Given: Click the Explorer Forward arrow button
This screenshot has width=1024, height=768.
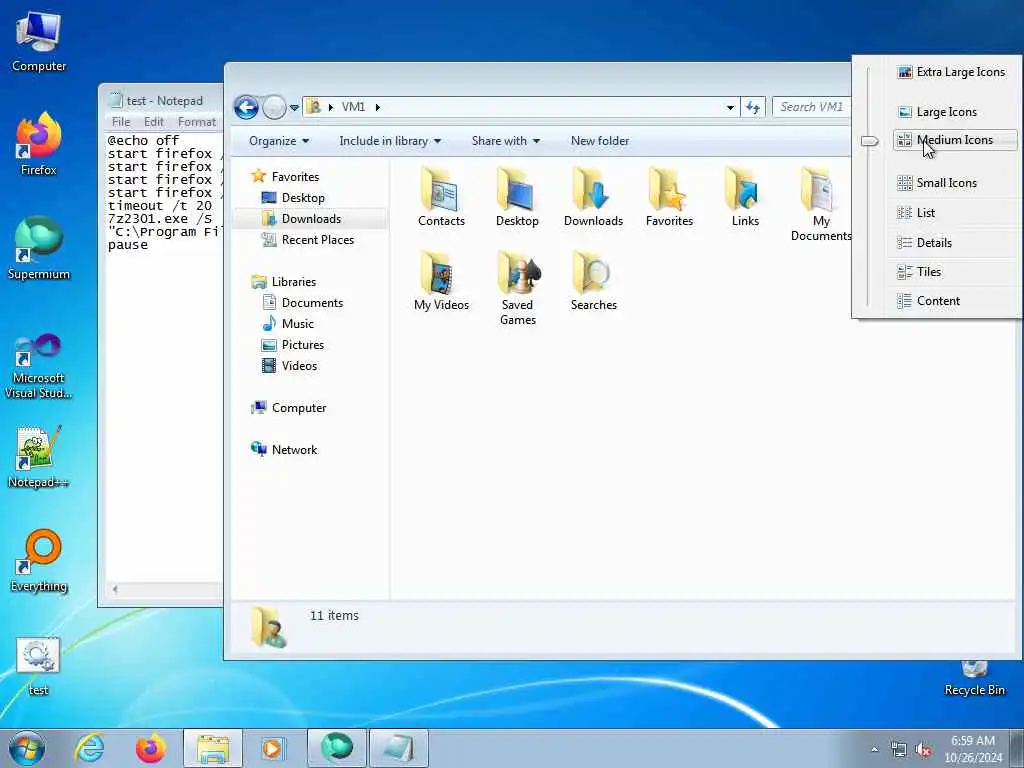Looking at the screenshot, I should [274, 107].
